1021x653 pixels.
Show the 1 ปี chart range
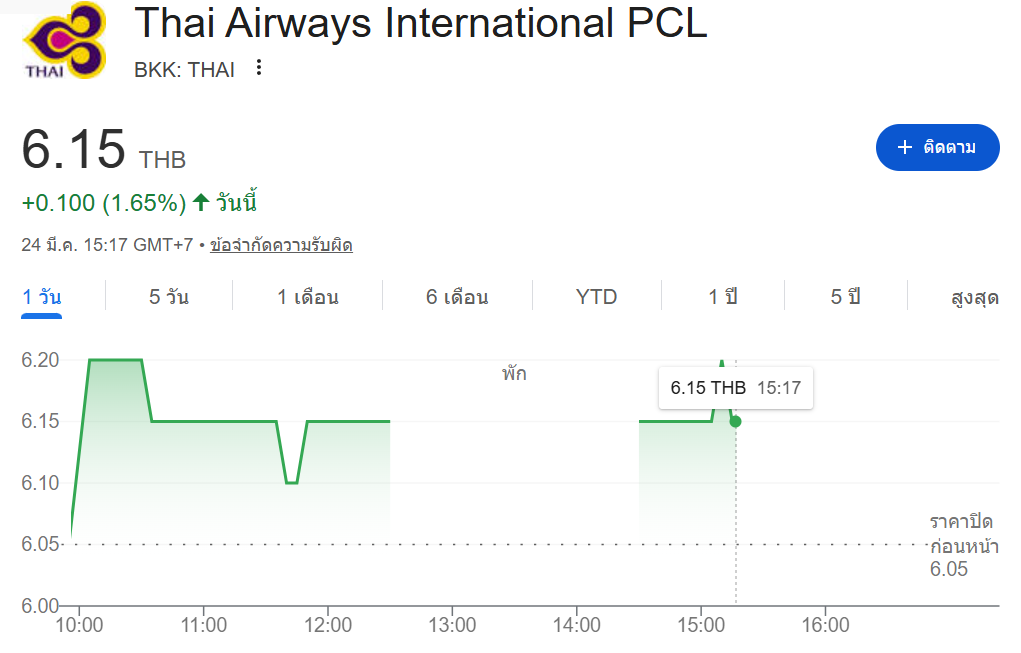coord(723,297)
